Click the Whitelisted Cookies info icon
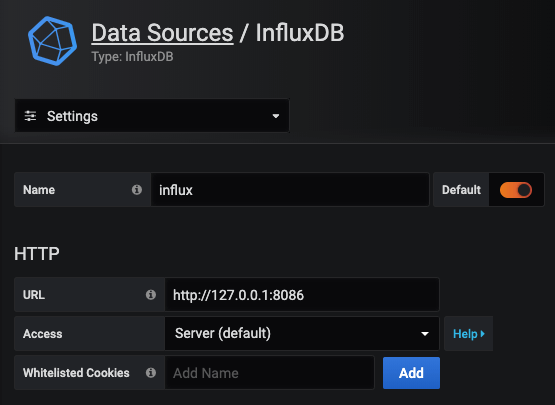The image size is (555, 405). (x=151, y=372)
